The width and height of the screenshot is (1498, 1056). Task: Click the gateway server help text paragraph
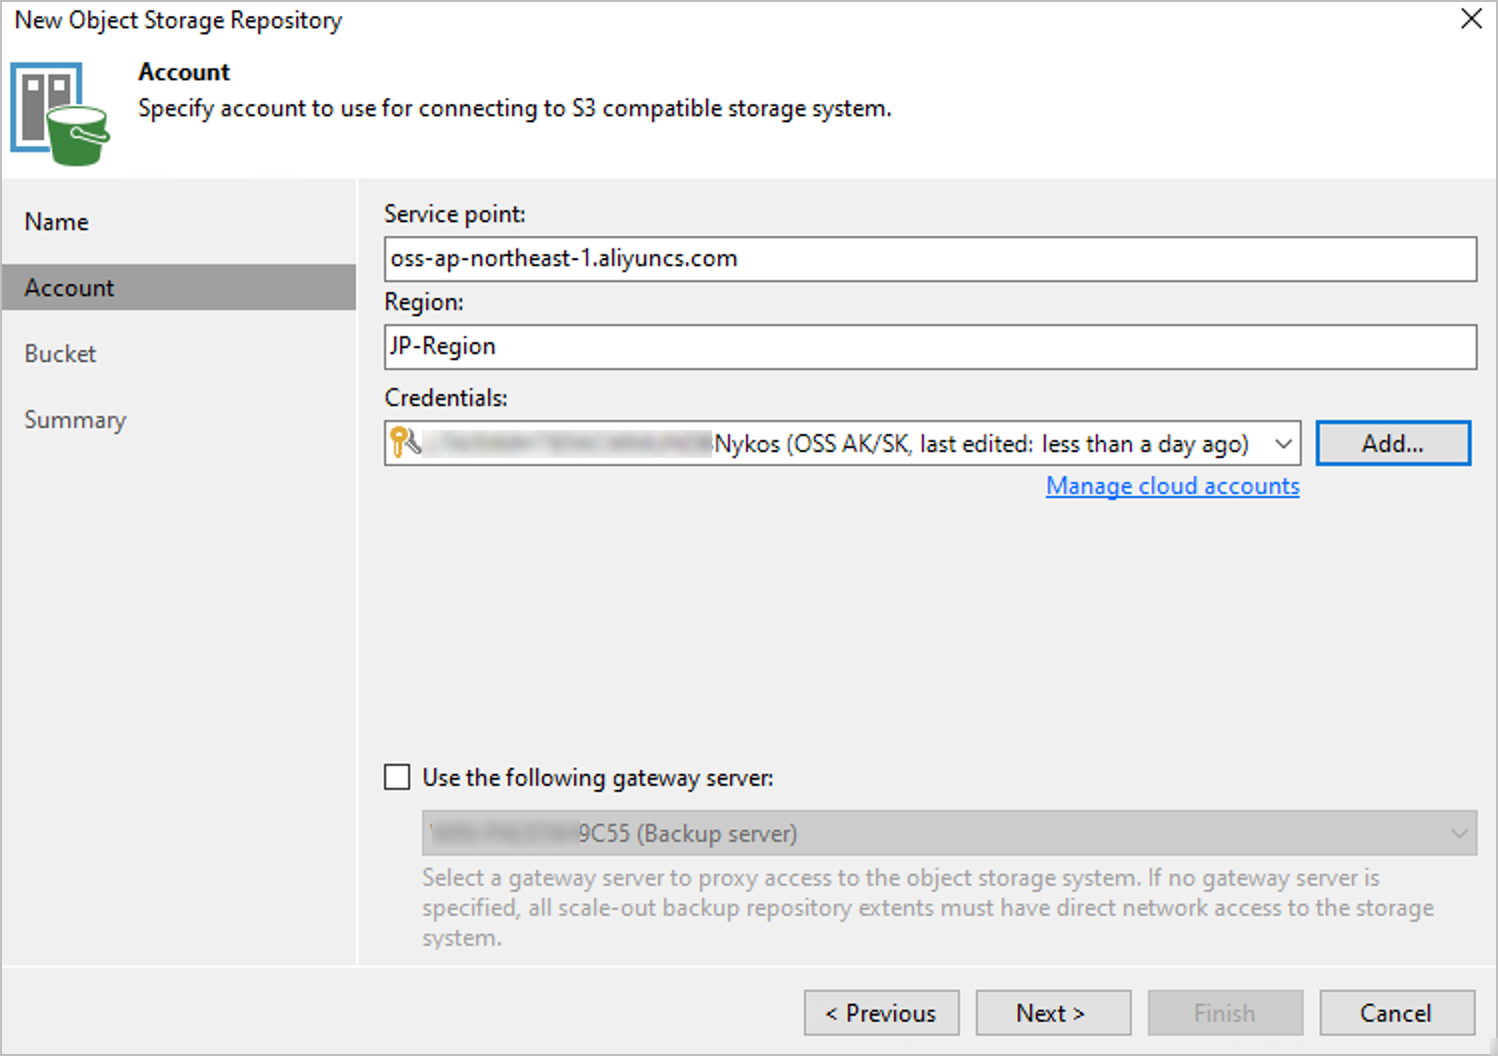coord(927,908)
